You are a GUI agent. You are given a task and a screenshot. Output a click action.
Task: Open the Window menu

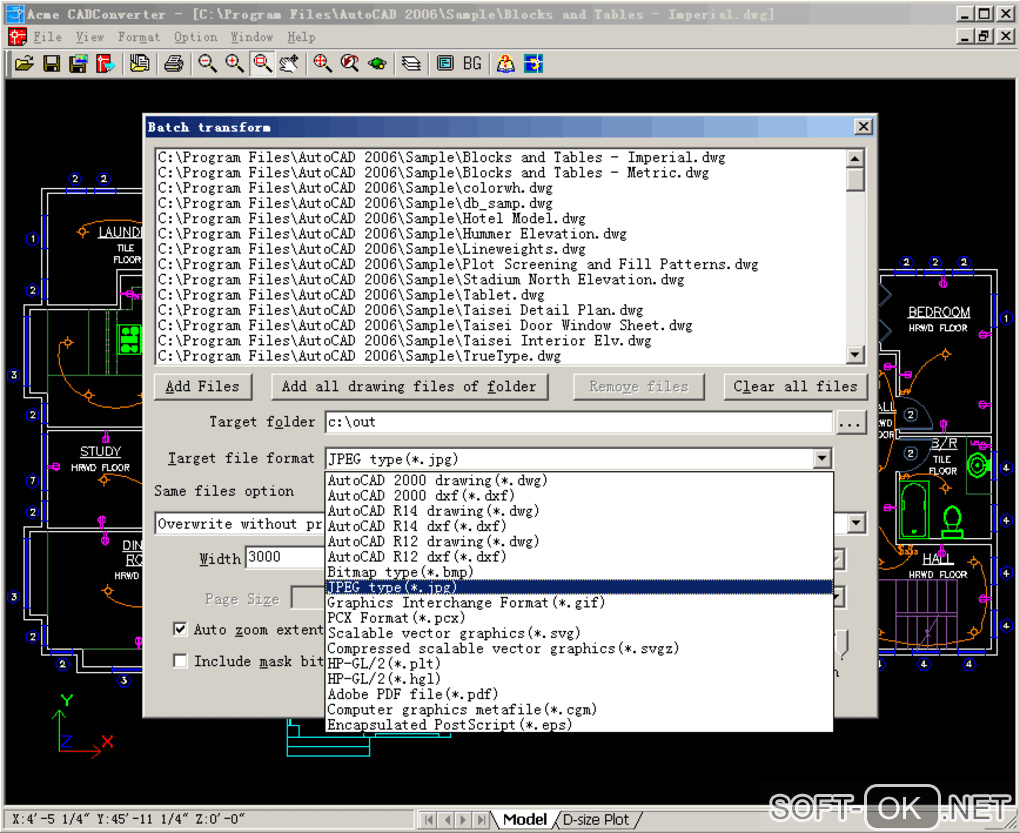point(252,37)
